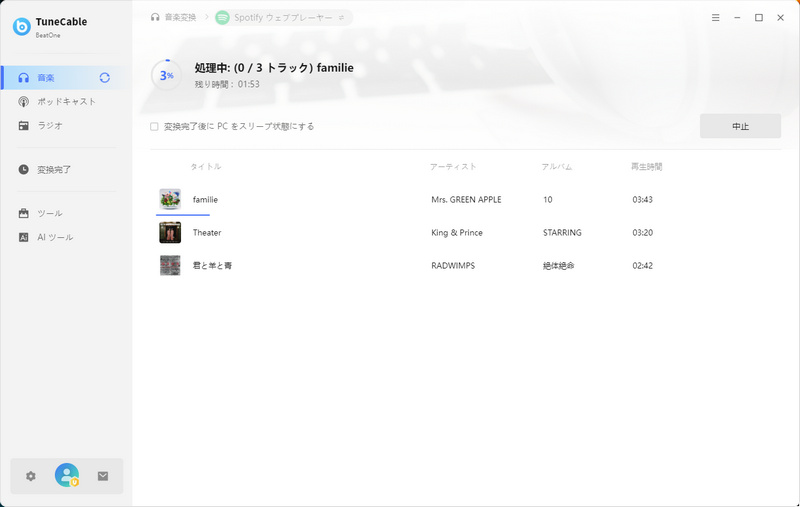This screenshot has width=800, height=507.
Task: Click album name 絶体絶命
Action: click(559, 265)
